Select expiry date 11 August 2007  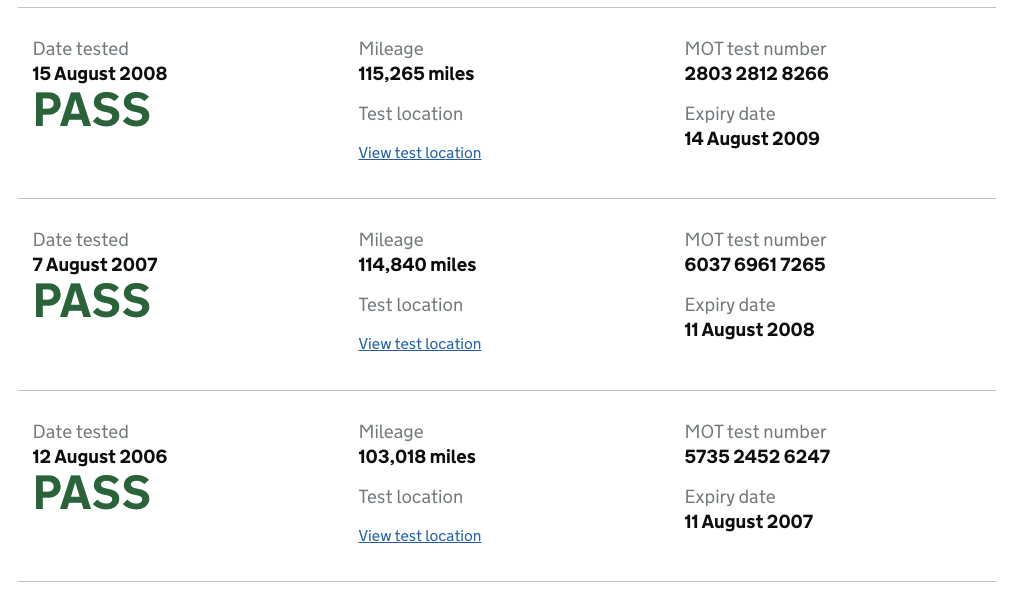click(748, 522)
